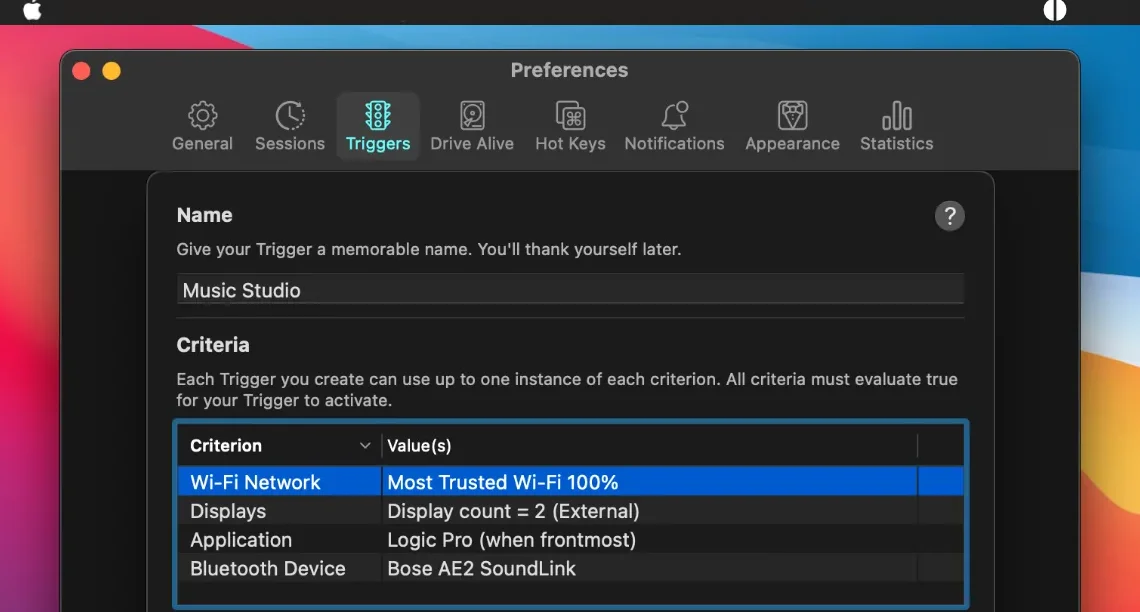Click the Value(s) column header
This screenshot has width=1140, height=612.
(650, 446)
